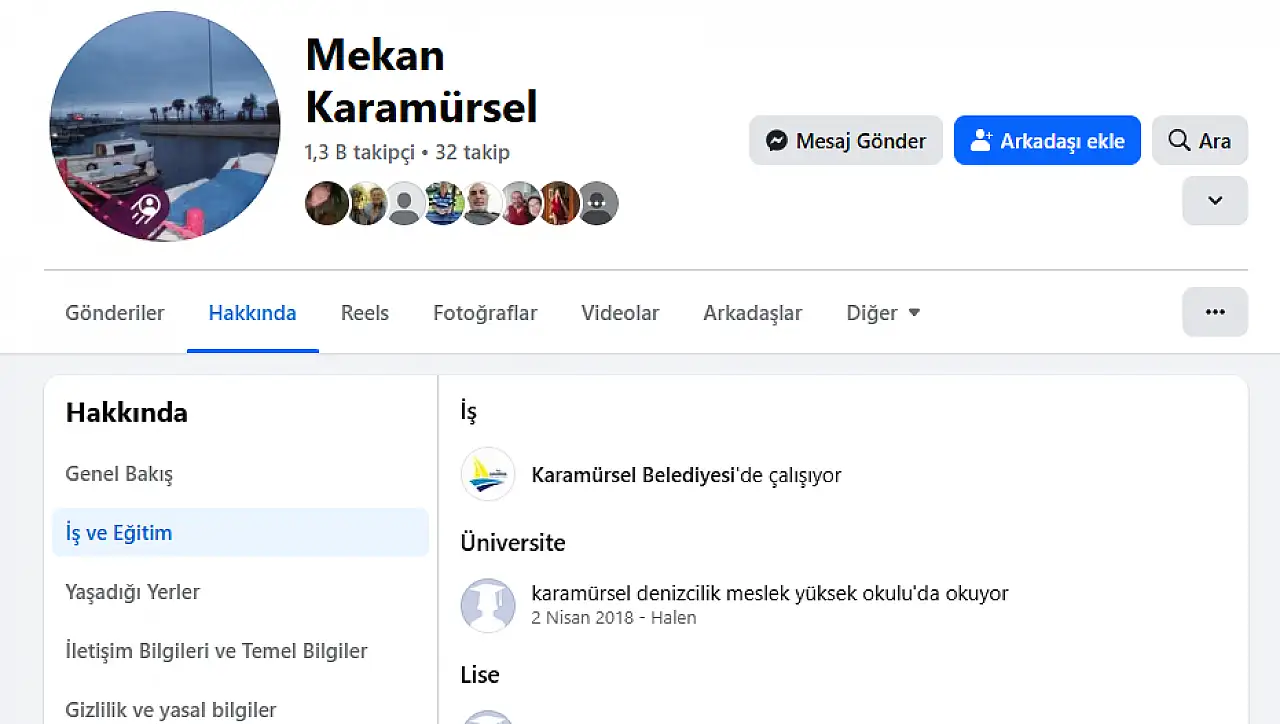Image resolution: width=1280 pixels, height=724 pixels.
Task: Click Arkadaşı ekle button
Action: (1047, 141)
